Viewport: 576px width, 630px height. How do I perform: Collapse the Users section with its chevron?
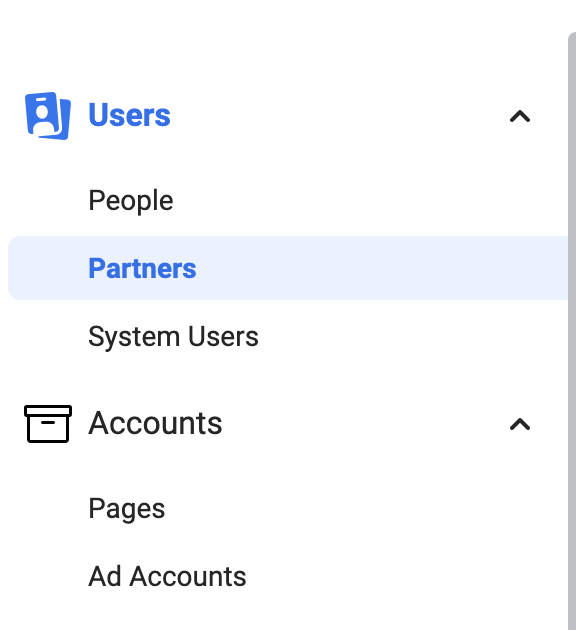[x=520, y=117]
